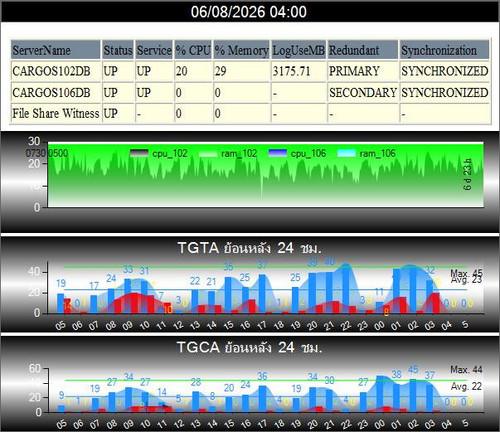The height and width of the screenshot is (432, 500).
Task: Click the cpu_102 legend label
Action: [x=170, y=153]
